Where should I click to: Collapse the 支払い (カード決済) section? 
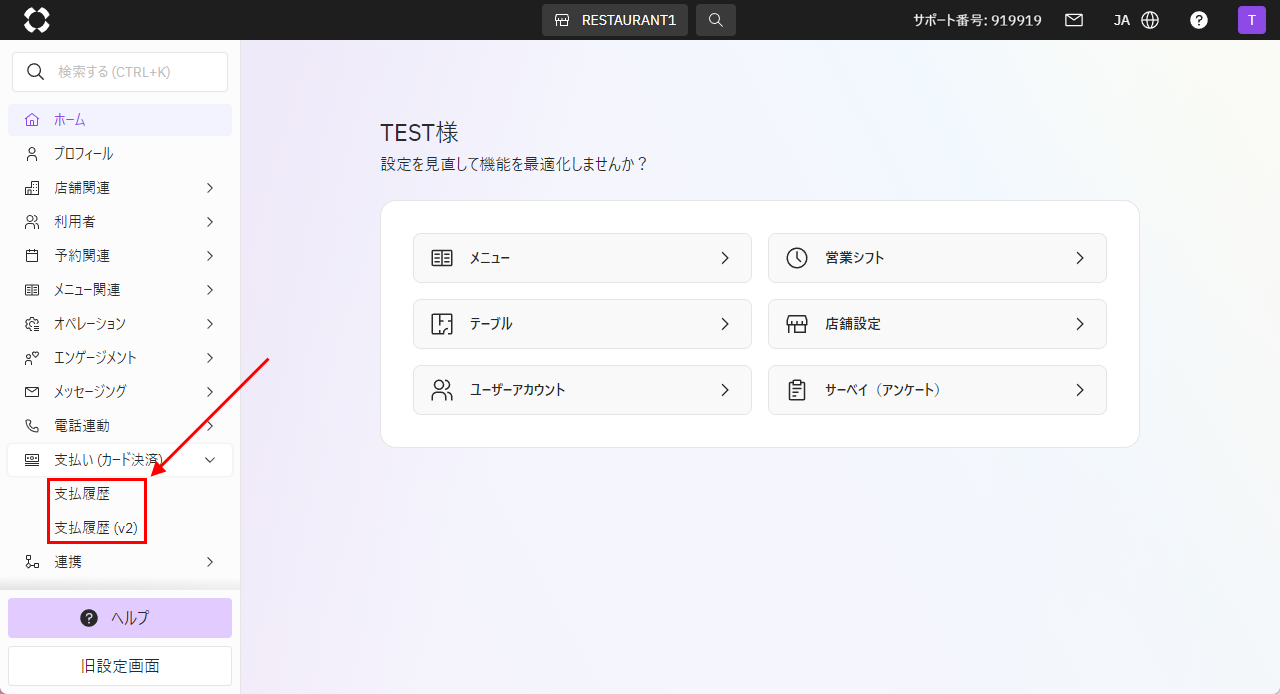point(120,460)
